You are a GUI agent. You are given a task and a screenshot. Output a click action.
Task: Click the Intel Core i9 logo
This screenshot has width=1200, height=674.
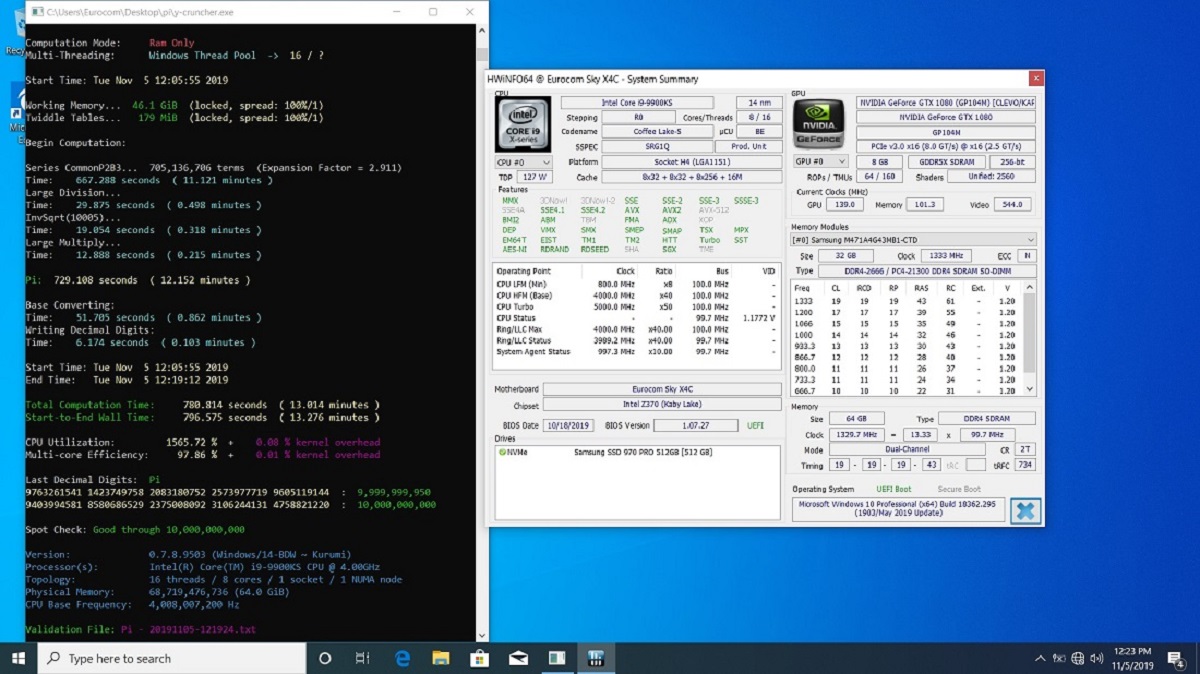click(x=523, y=124)
